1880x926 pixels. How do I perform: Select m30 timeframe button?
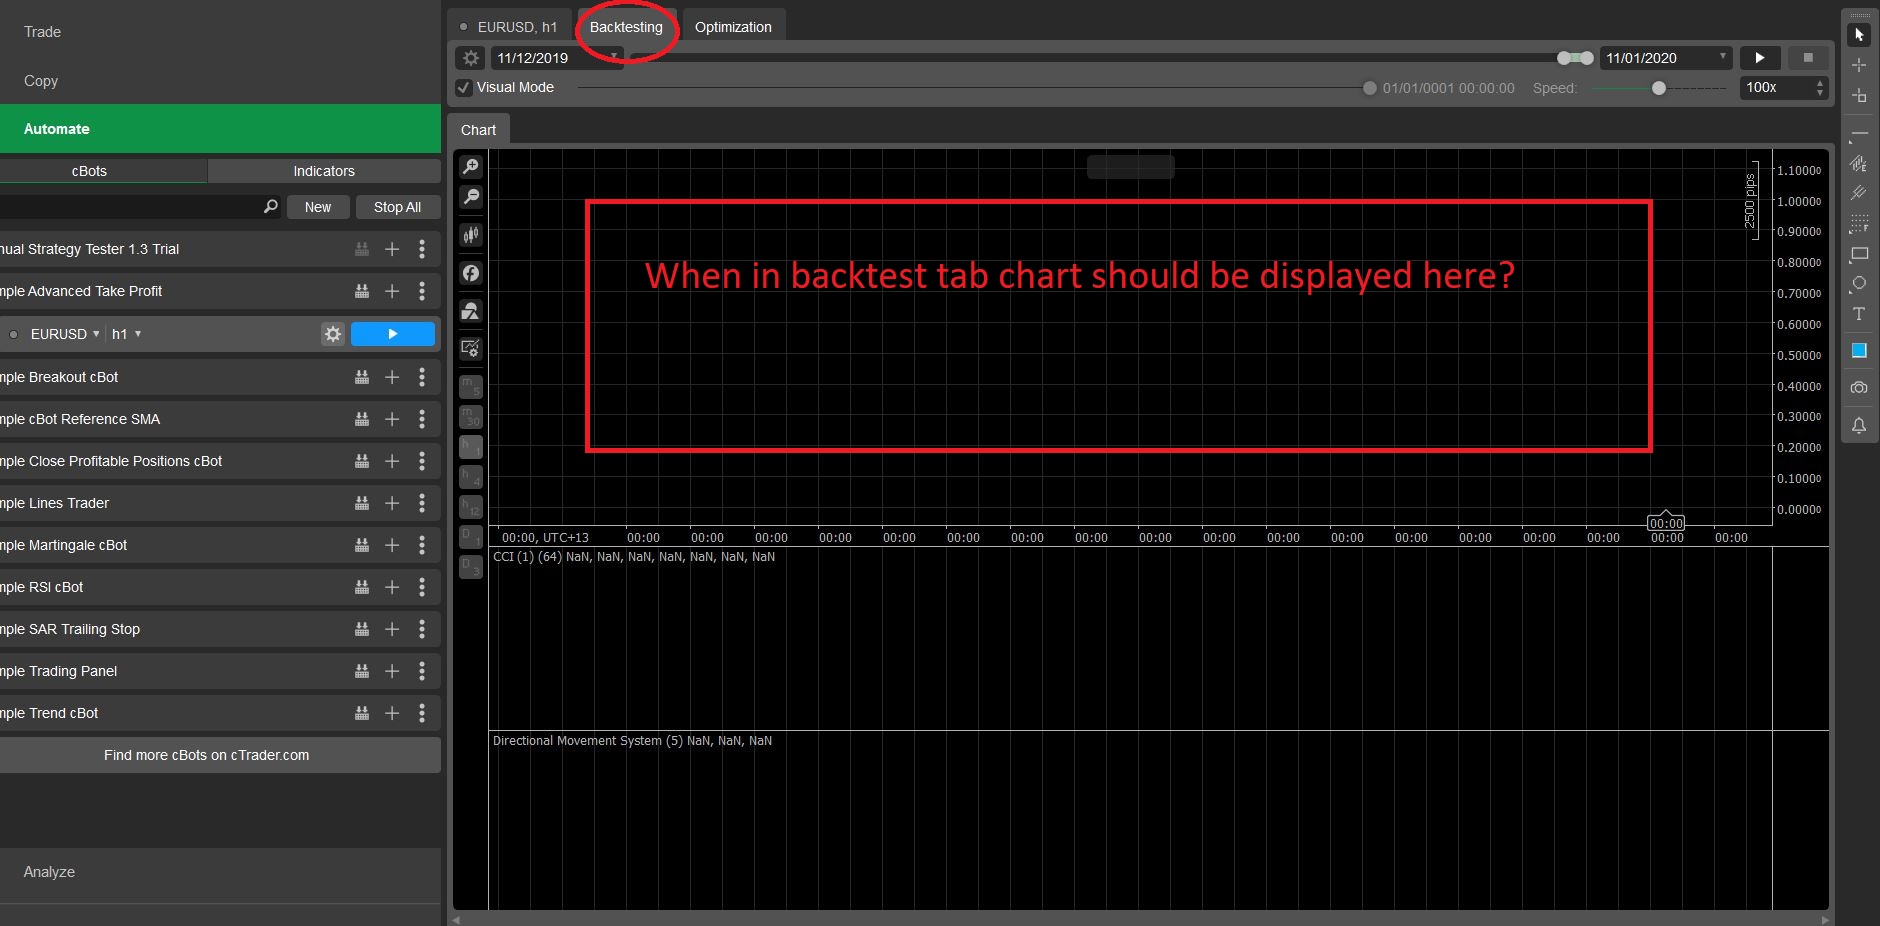[x=471, y=417]
